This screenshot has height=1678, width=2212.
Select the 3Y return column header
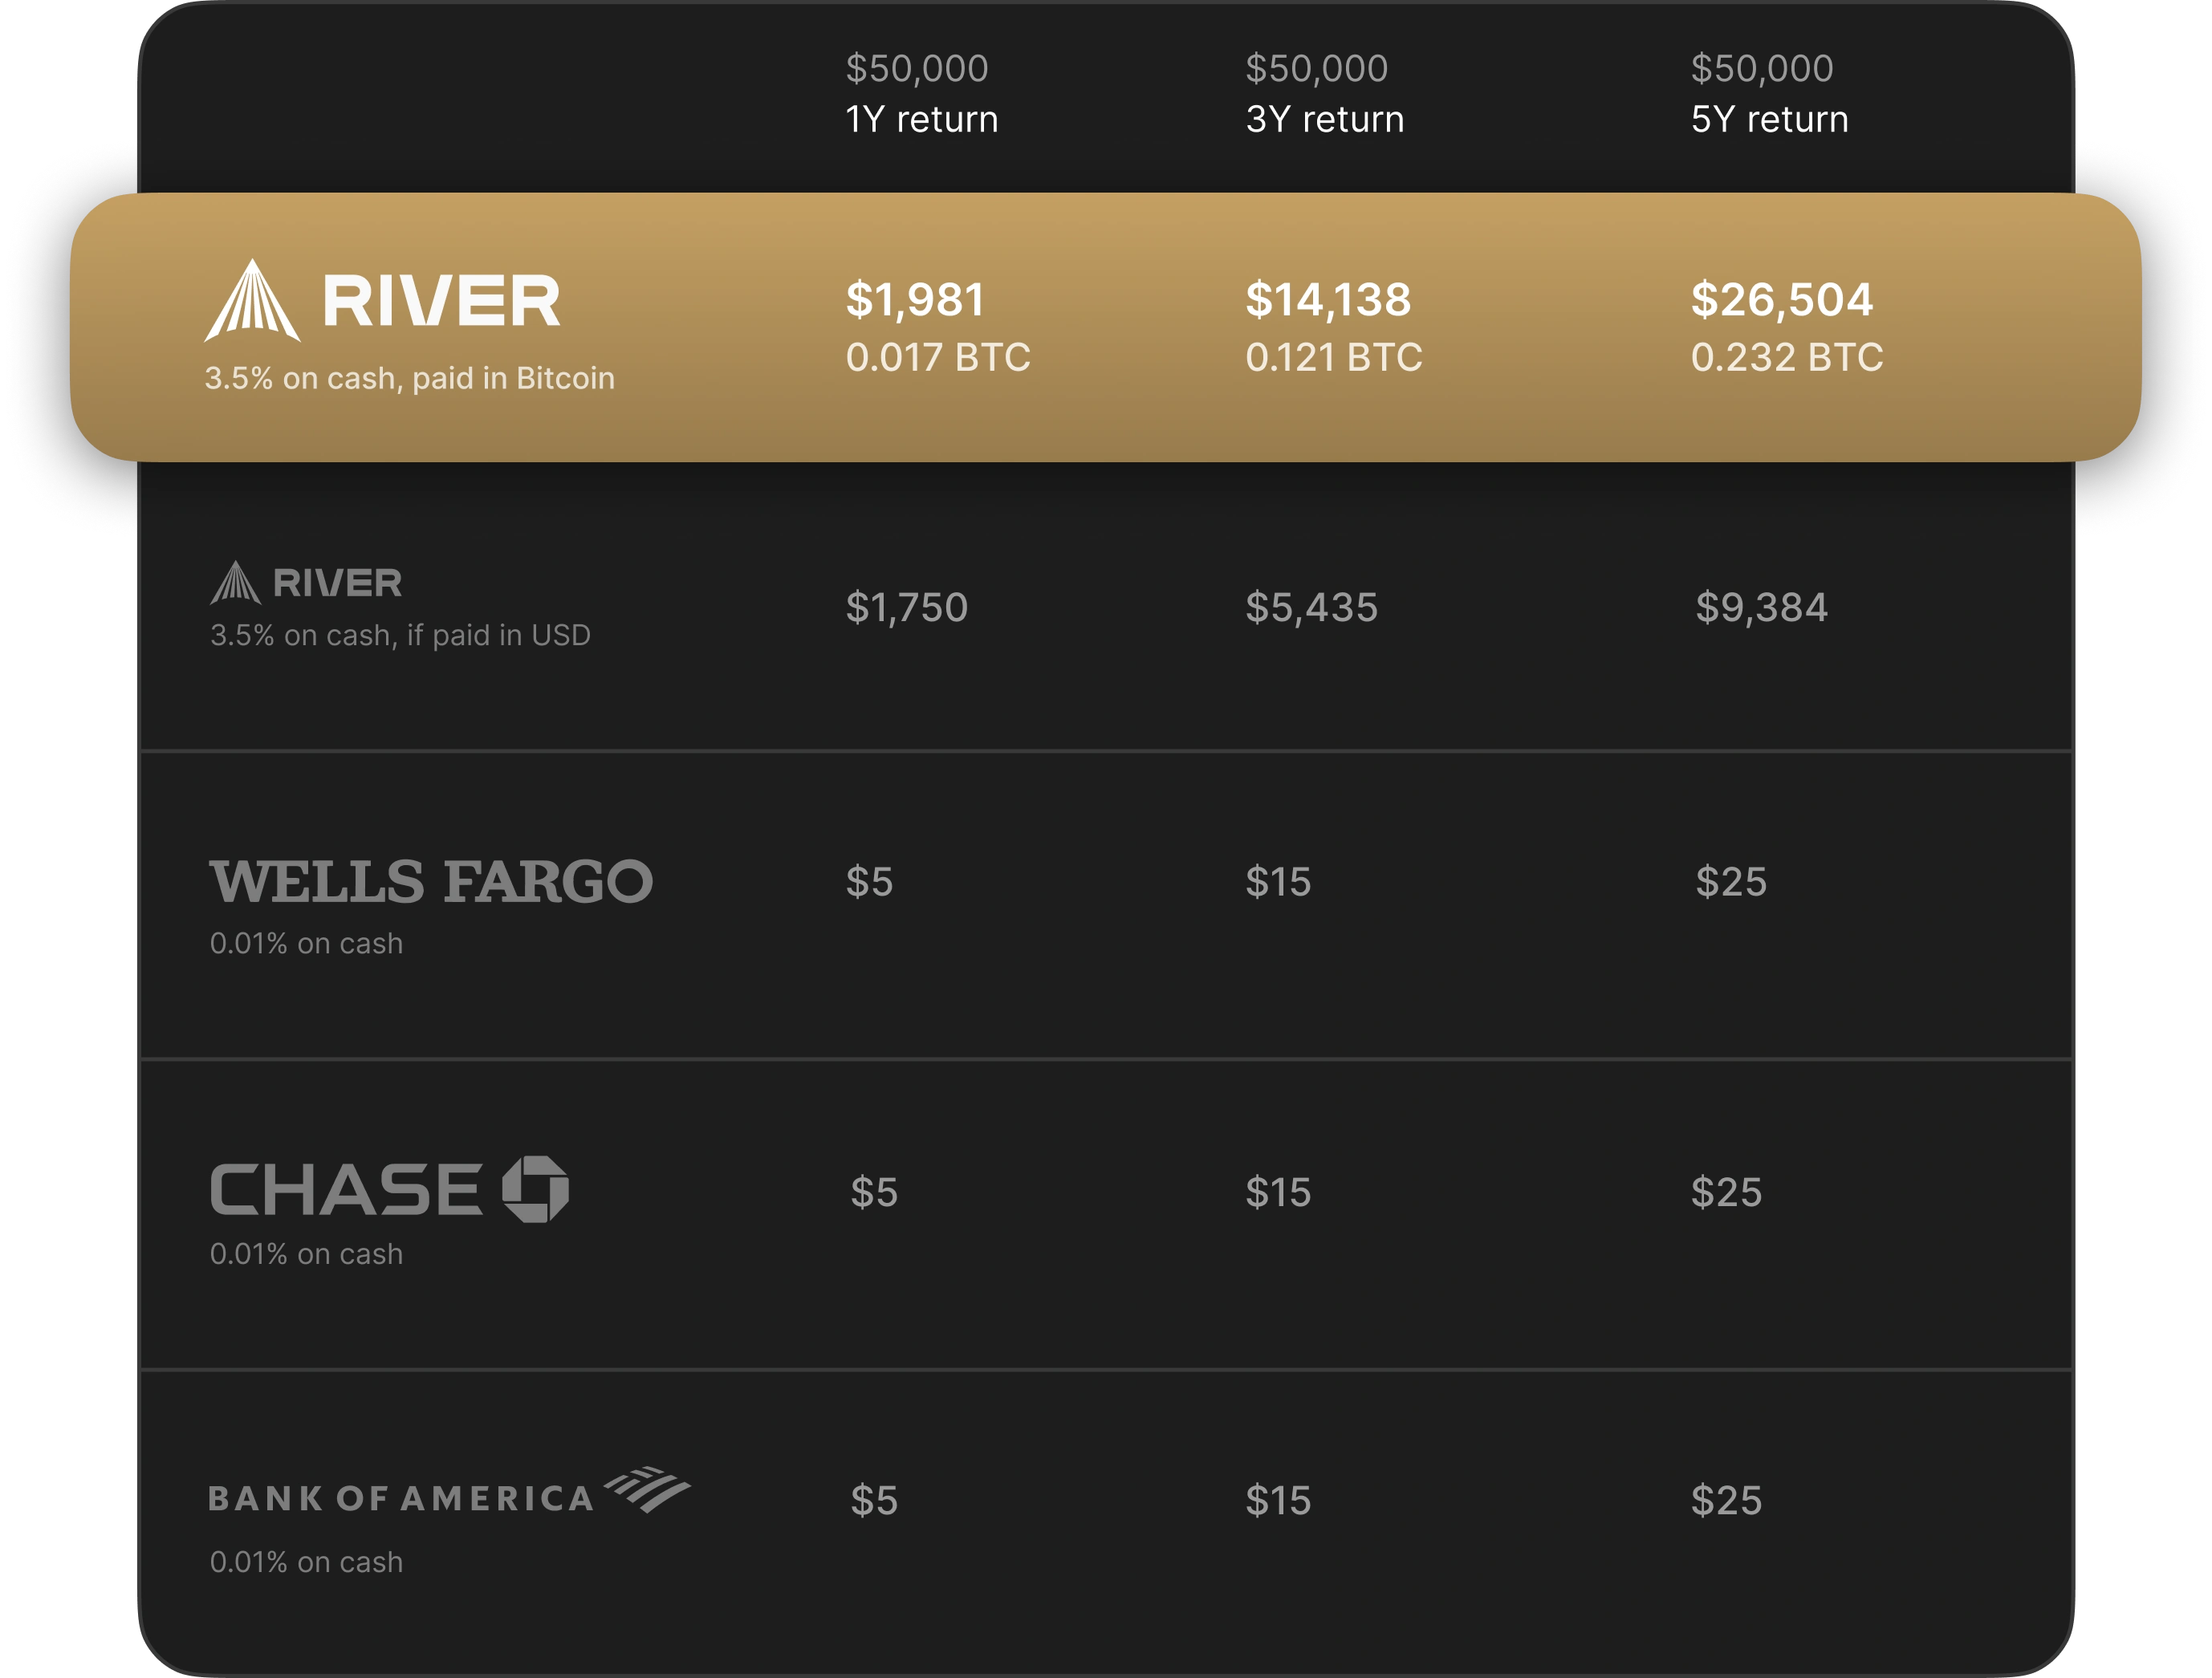1324,119
